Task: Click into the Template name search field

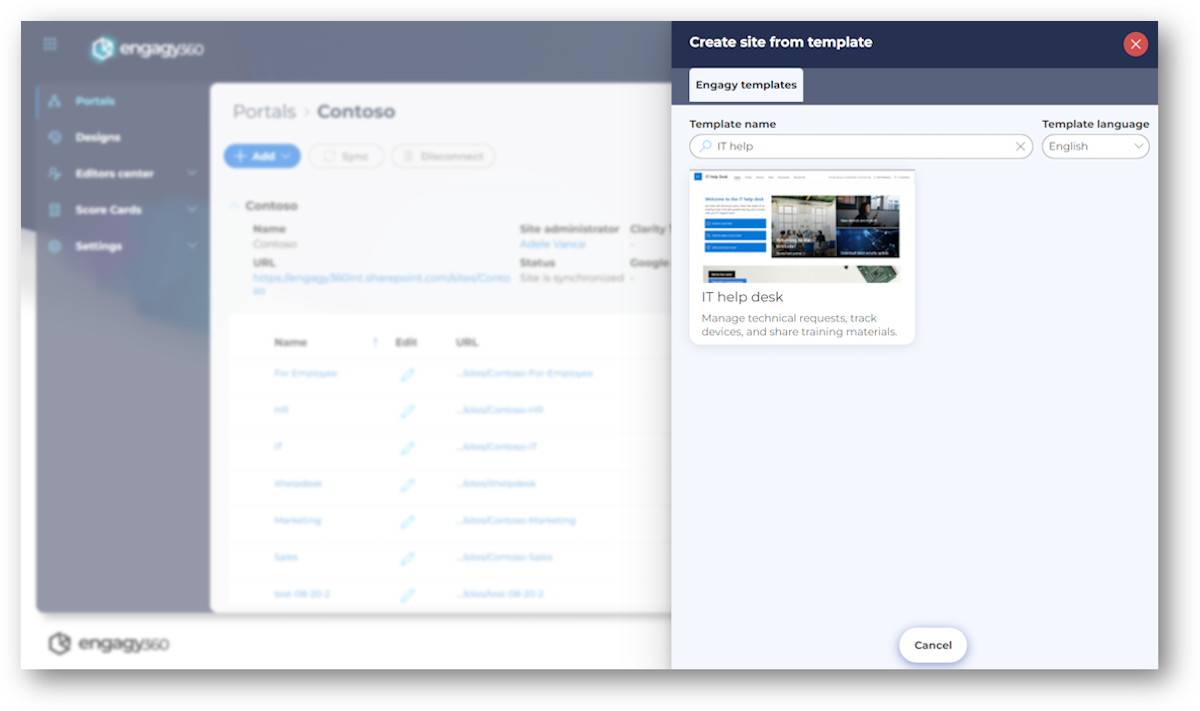Action: [860, 147]
